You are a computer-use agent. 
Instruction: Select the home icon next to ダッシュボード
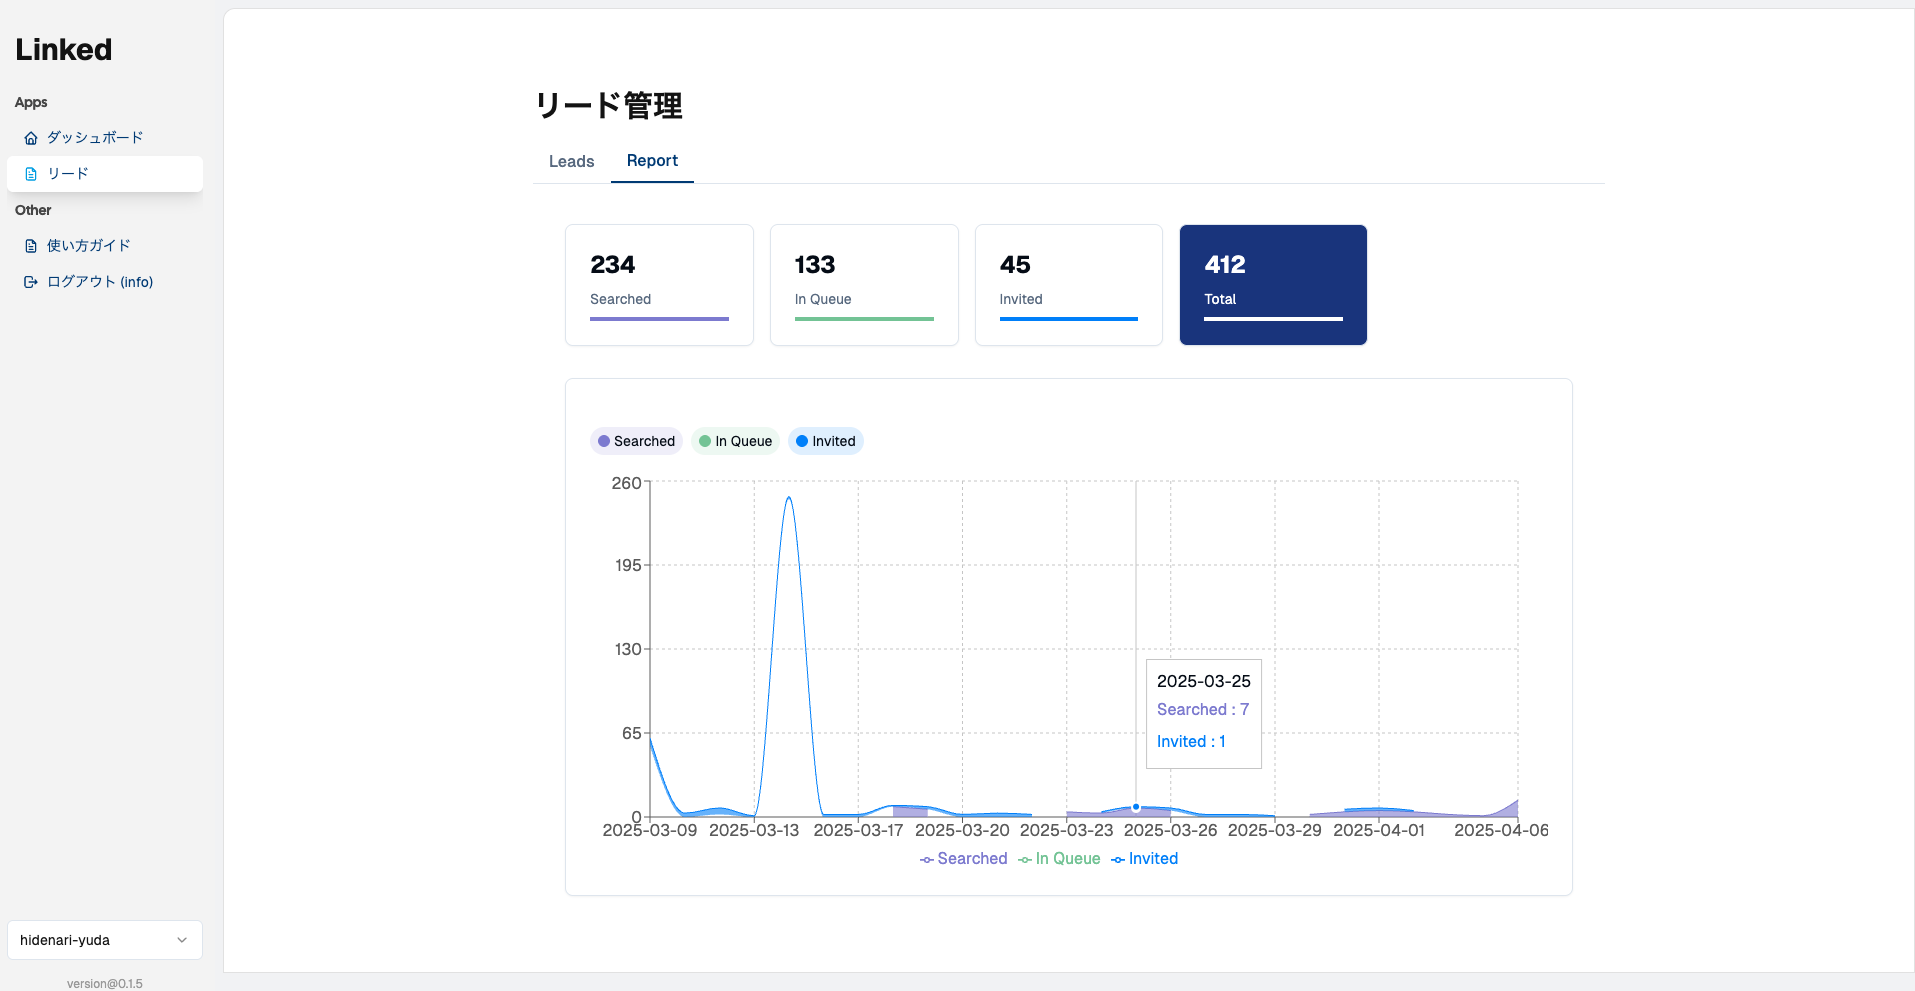(30, 137)
